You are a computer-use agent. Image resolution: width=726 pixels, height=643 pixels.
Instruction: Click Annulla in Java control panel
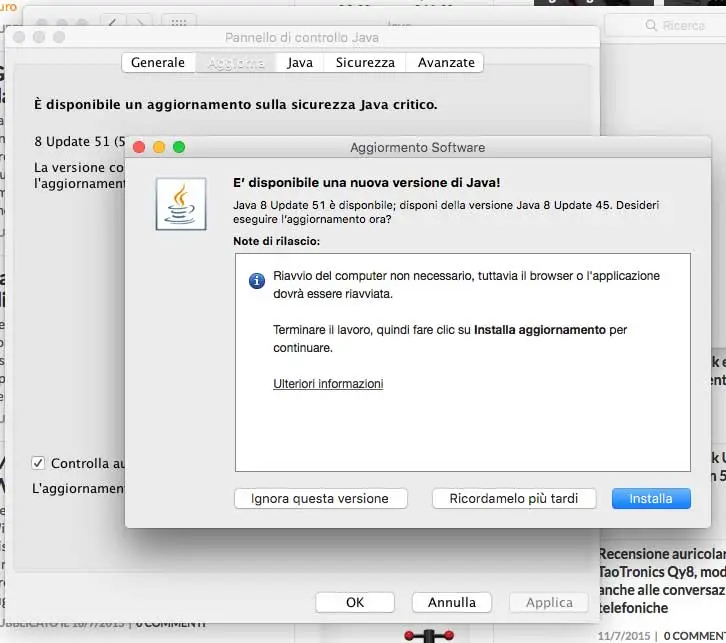[x=452, y=602]
